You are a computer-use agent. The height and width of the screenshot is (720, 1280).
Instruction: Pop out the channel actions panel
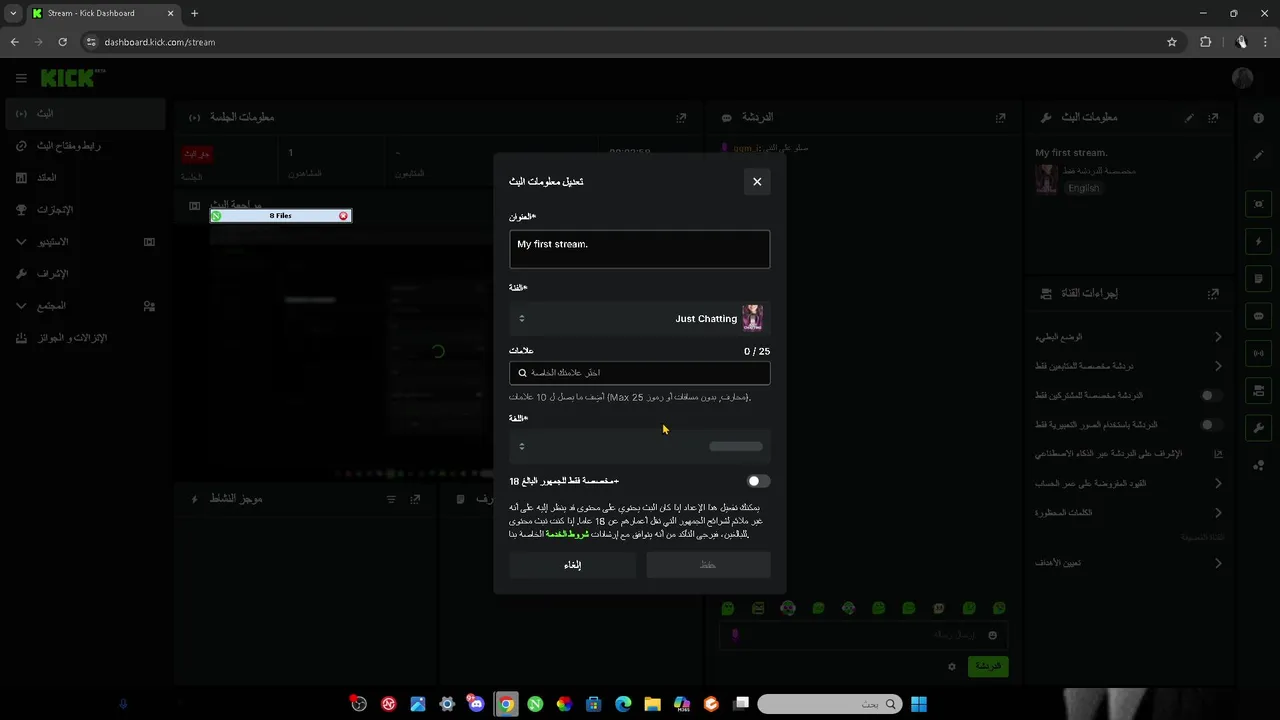(1213, 294)
